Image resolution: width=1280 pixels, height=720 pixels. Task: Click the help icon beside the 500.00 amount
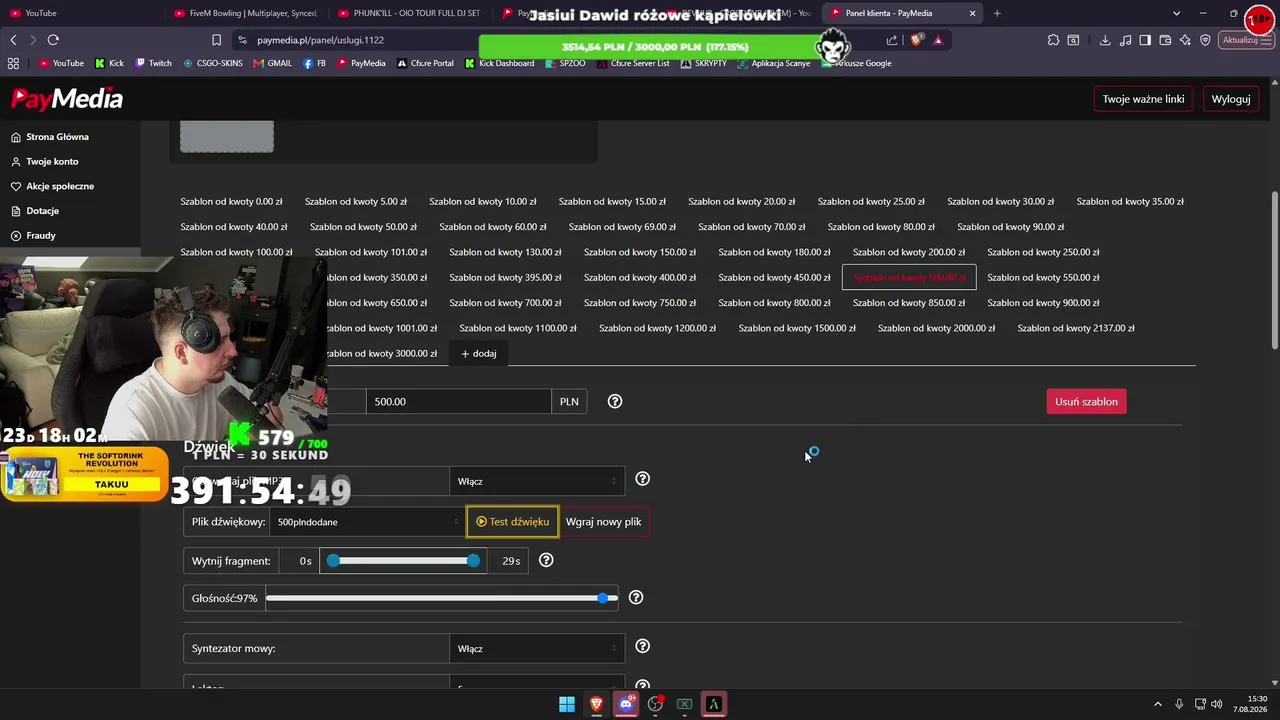[x=615, y=401]
